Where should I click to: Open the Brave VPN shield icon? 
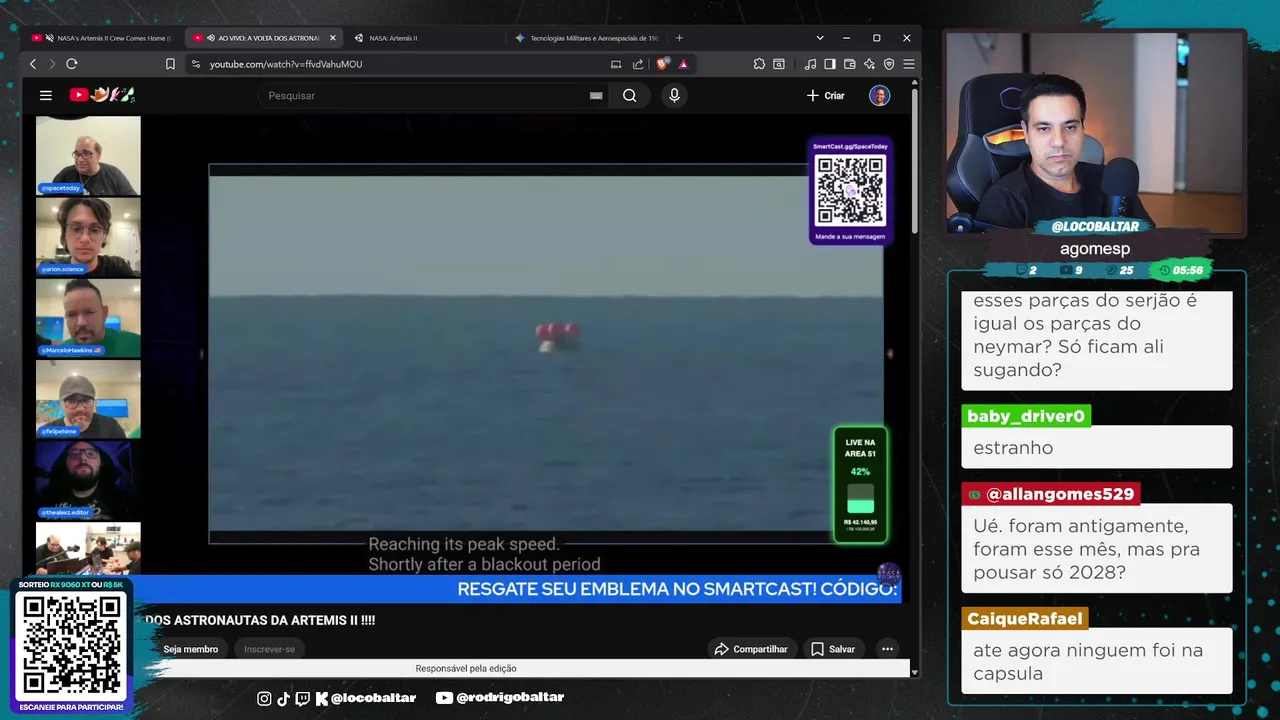(889, 64)
